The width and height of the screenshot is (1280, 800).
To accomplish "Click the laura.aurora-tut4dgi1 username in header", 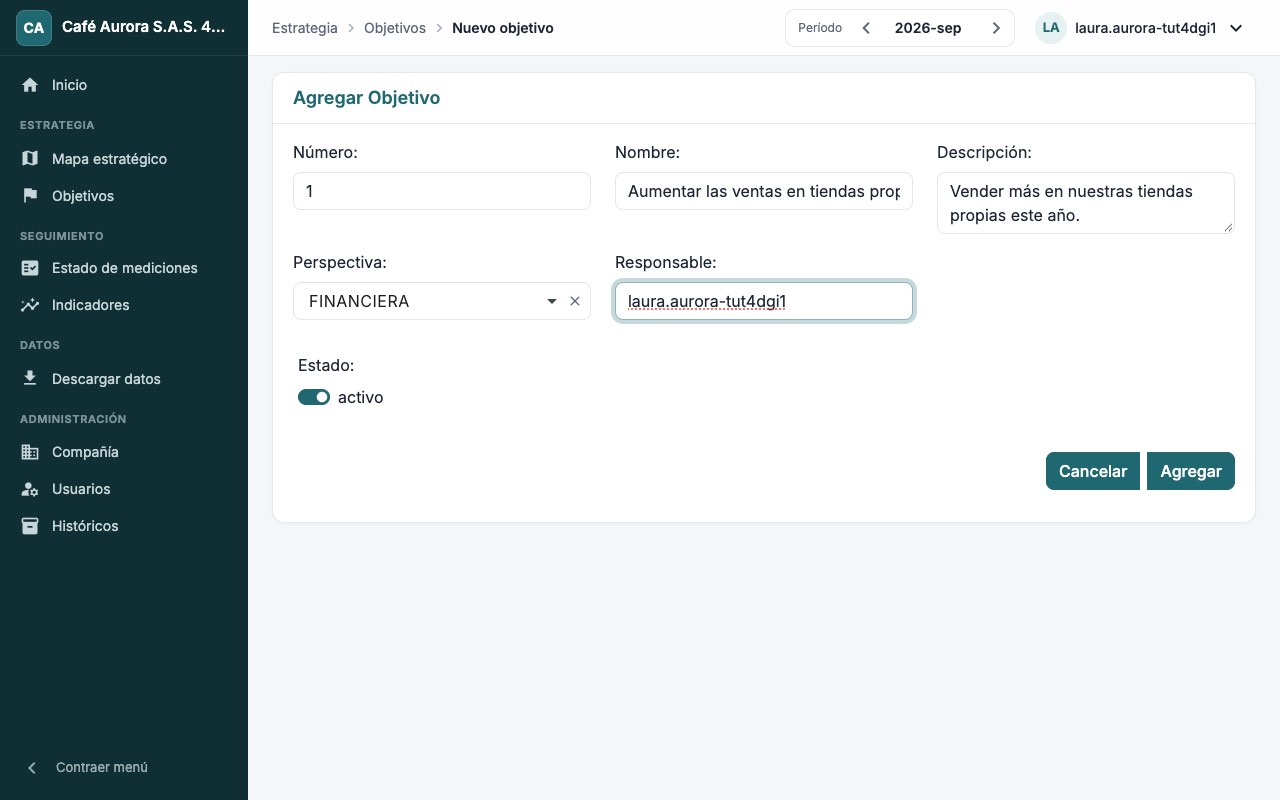I will point(1145,28).
